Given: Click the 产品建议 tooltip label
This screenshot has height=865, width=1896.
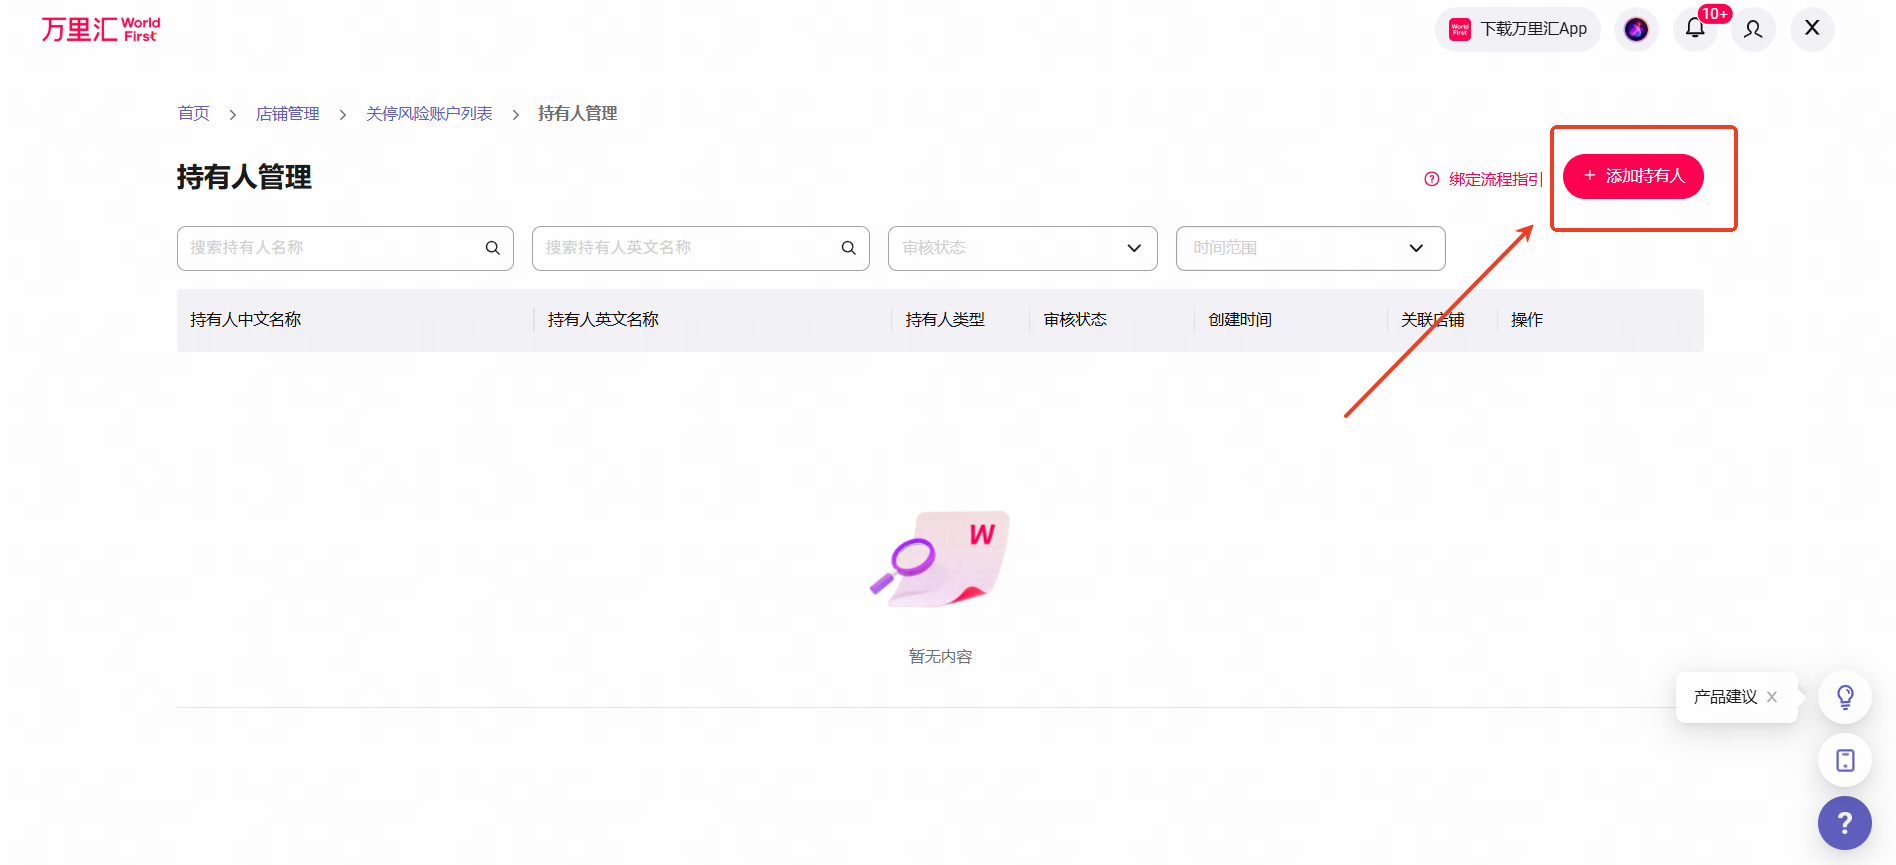Looking at the screenshot, I should tap(1725, 697).
